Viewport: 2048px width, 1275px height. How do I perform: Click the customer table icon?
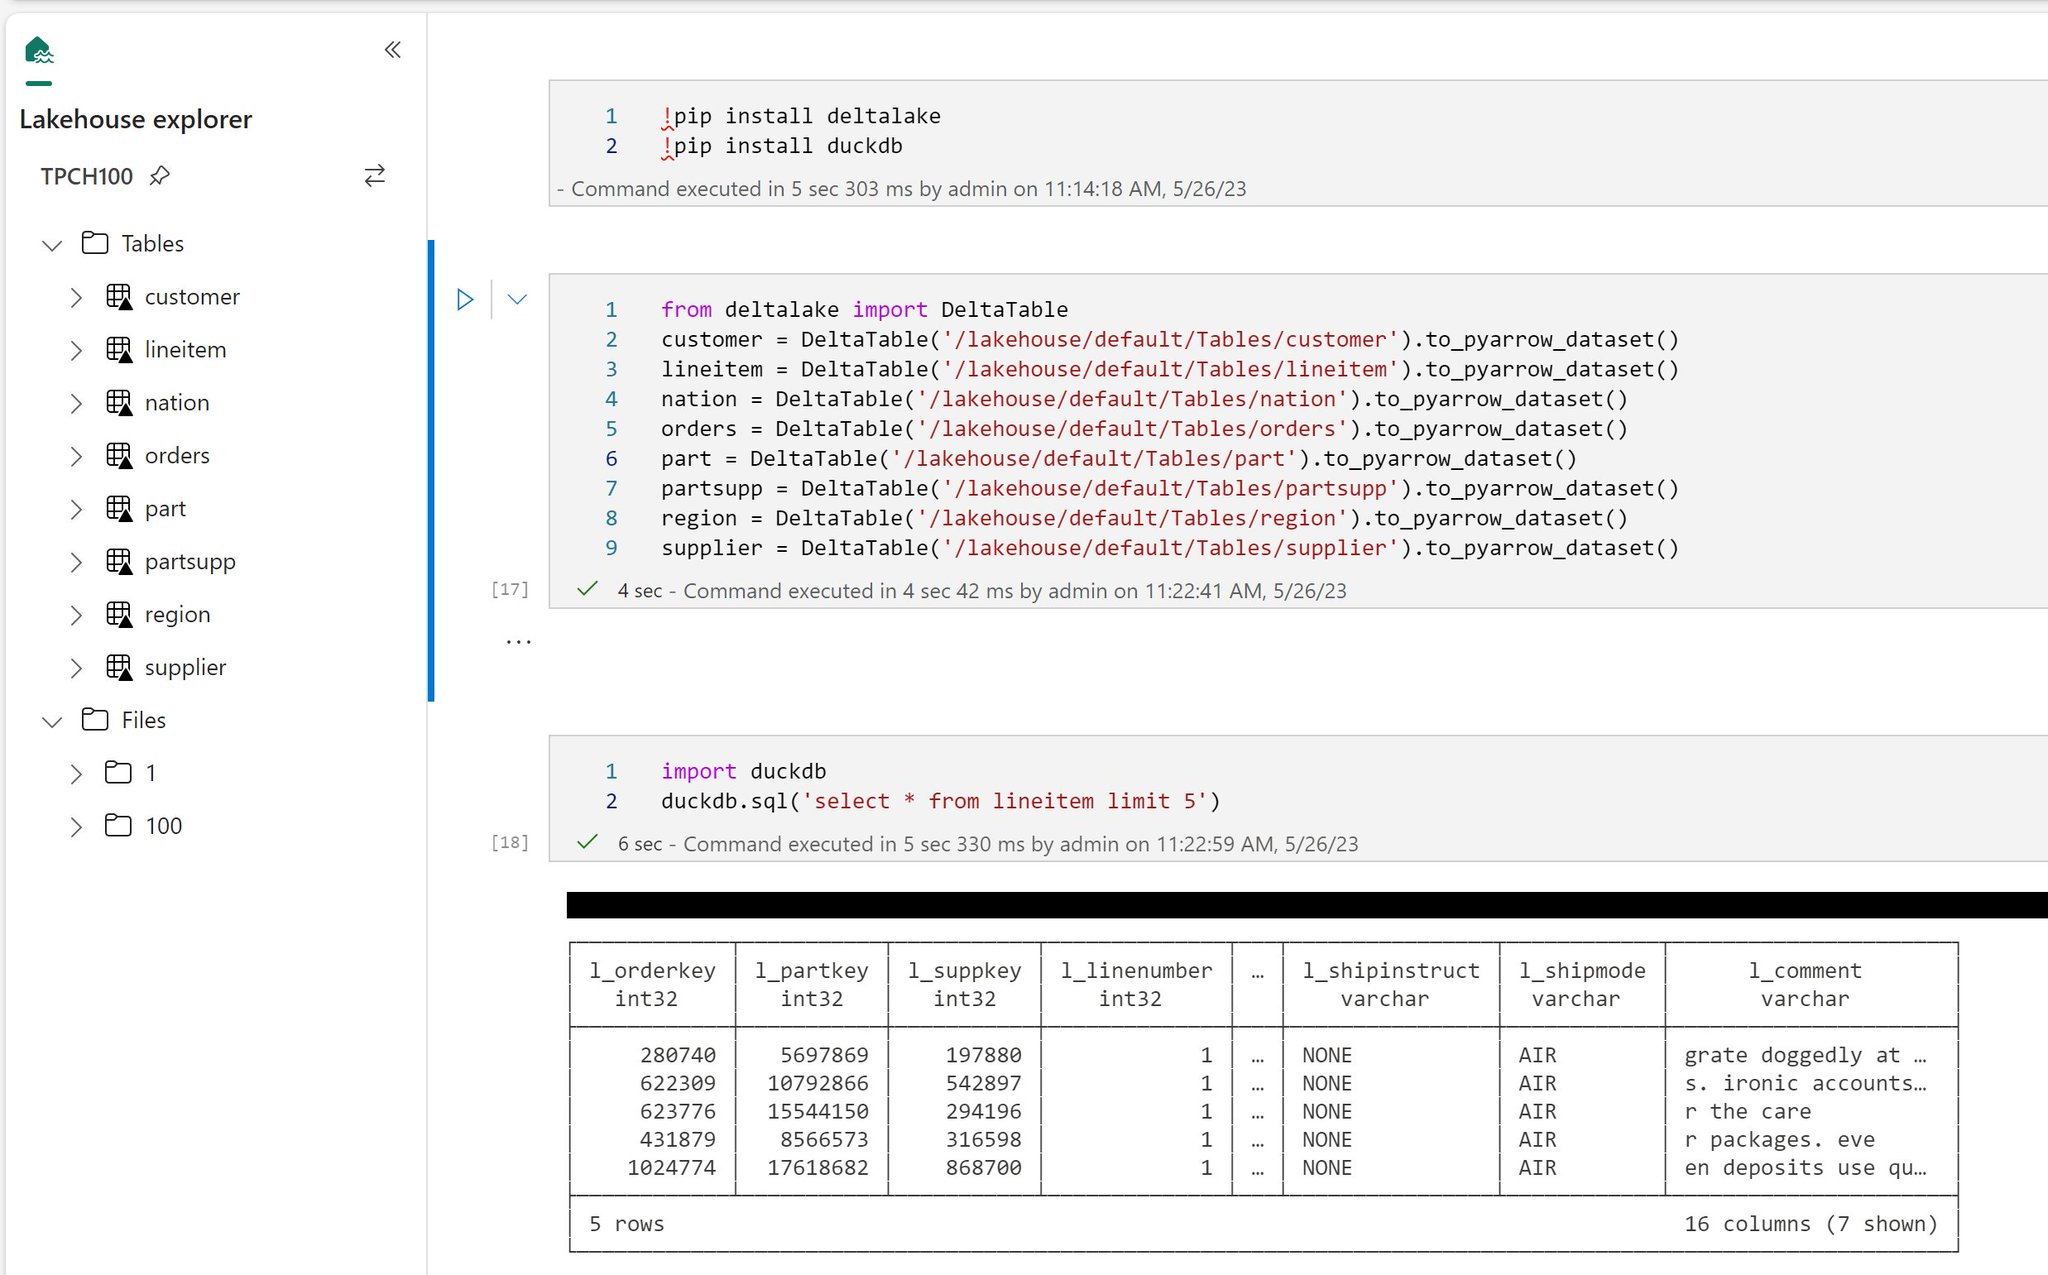[x=119, y=297]
